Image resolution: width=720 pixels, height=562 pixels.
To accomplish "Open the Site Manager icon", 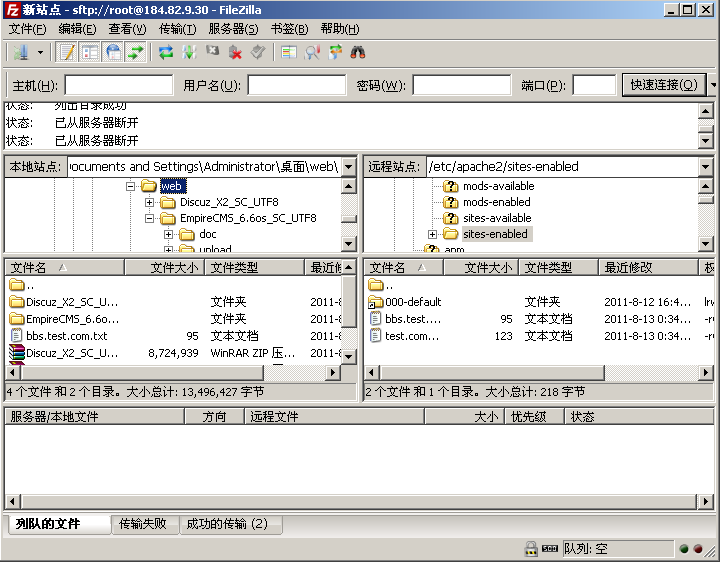I will 21,52.
